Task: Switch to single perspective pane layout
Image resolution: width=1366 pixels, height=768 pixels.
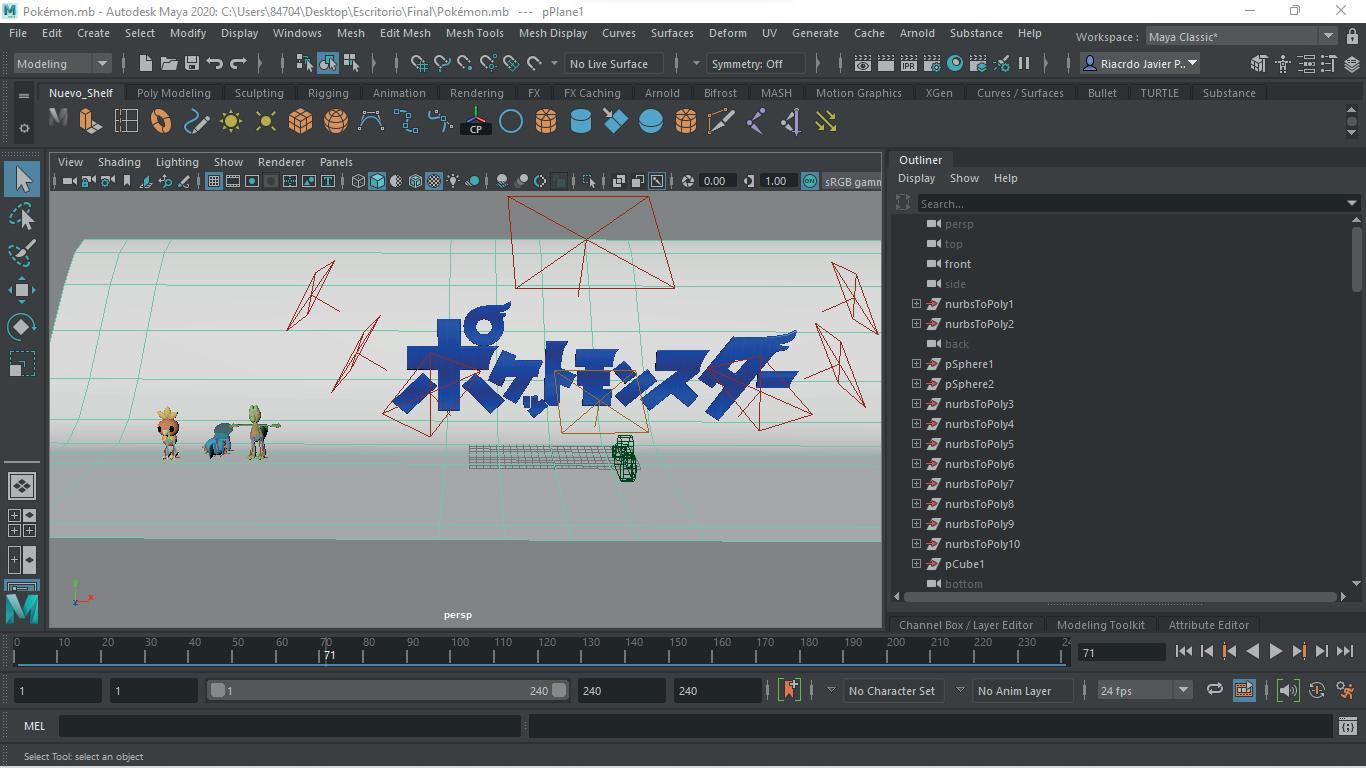Action: (x=22, y=486)
